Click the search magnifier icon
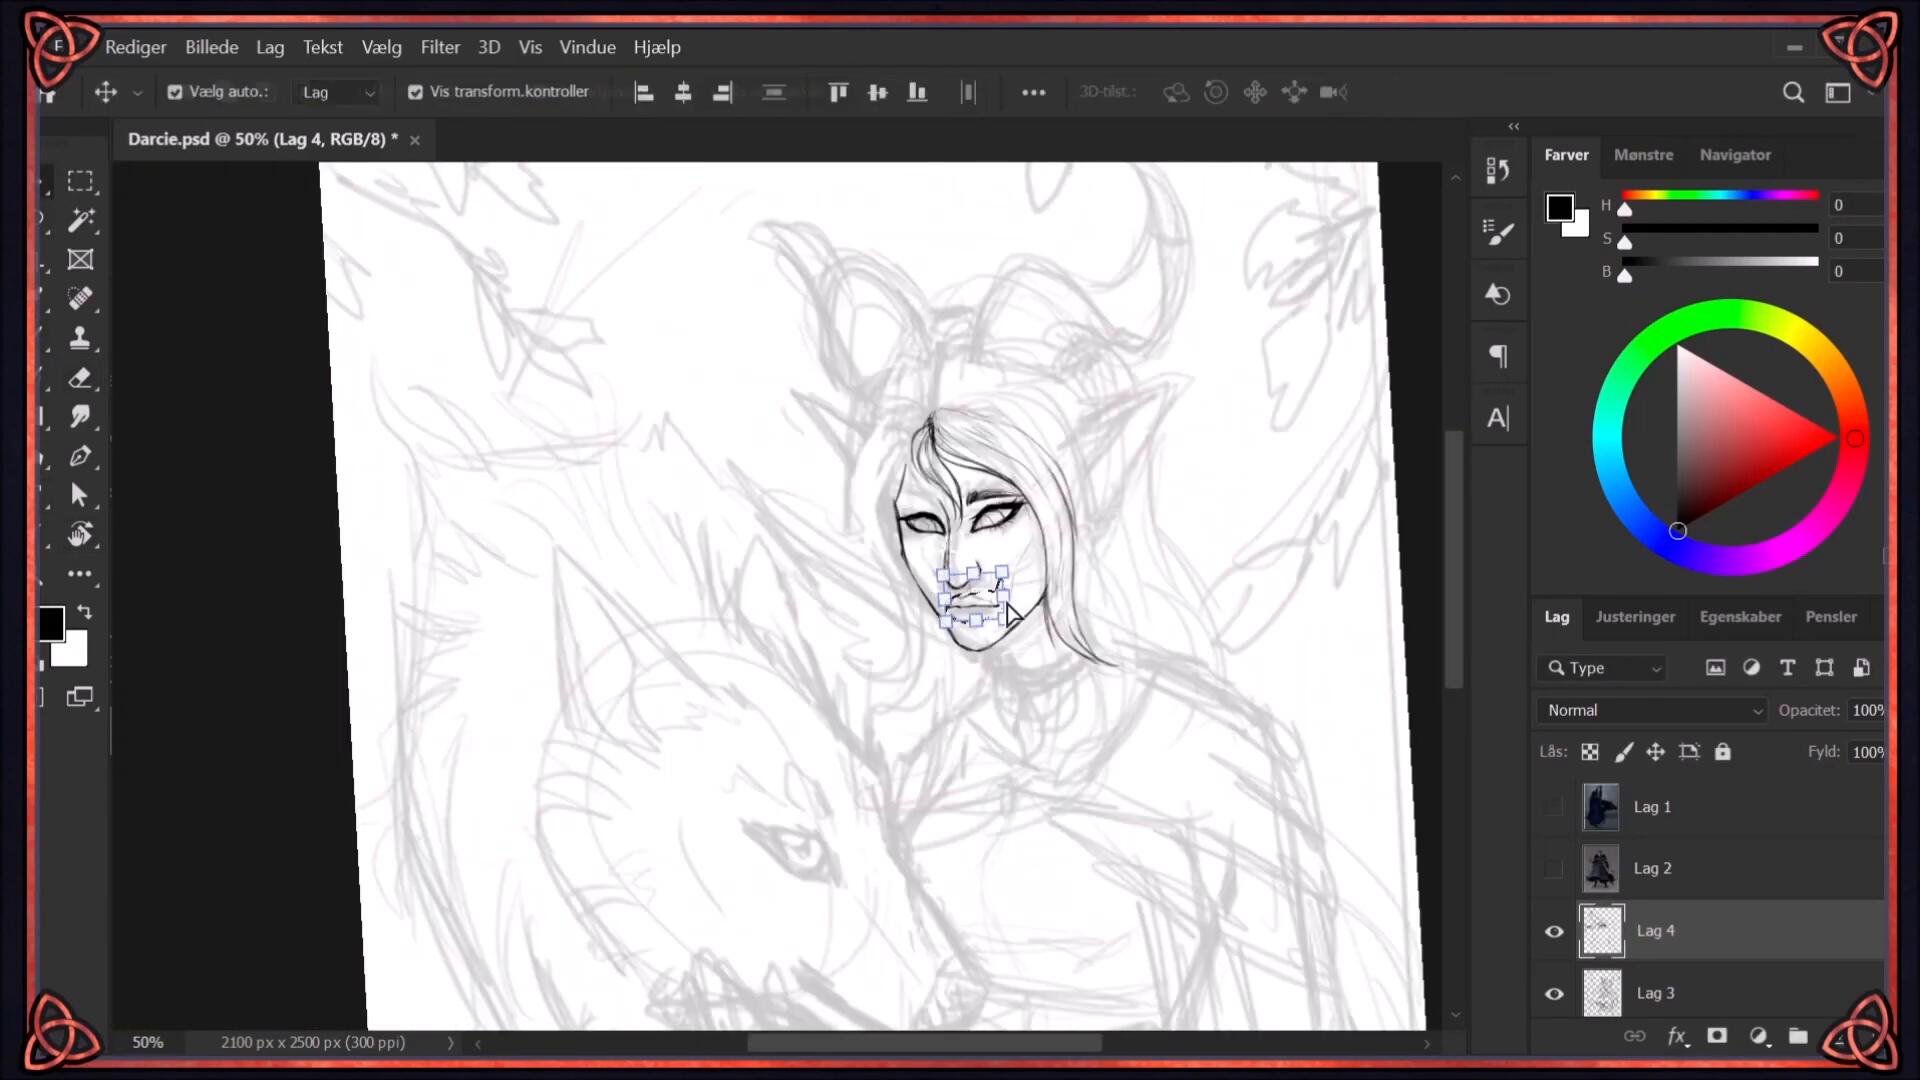The height and width of the screenshot is (1080, 1920). 1793,92
